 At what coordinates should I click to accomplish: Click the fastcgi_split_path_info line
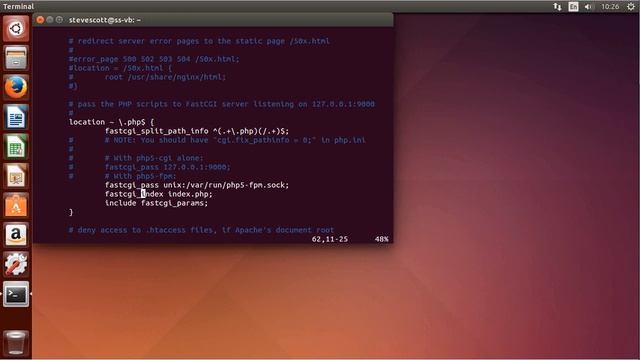coord(197,131)
